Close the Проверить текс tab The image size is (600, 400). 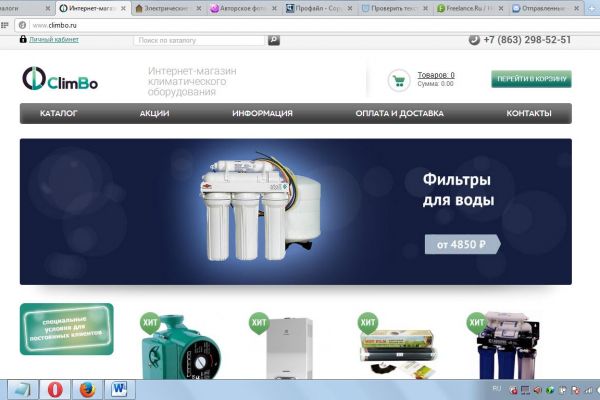click(425, 8)
